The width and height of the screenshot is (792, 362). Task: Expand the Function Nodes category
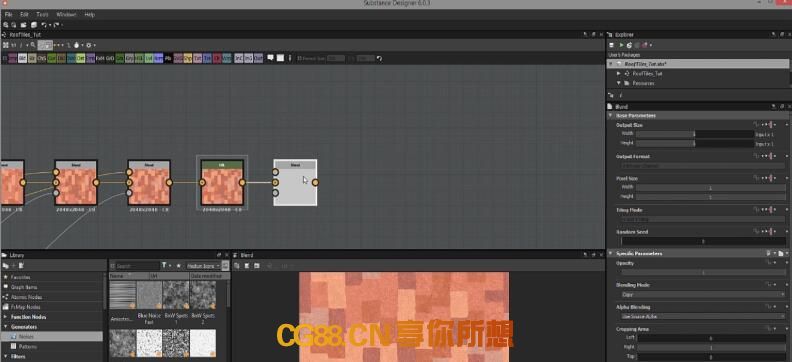coord(5,317)
